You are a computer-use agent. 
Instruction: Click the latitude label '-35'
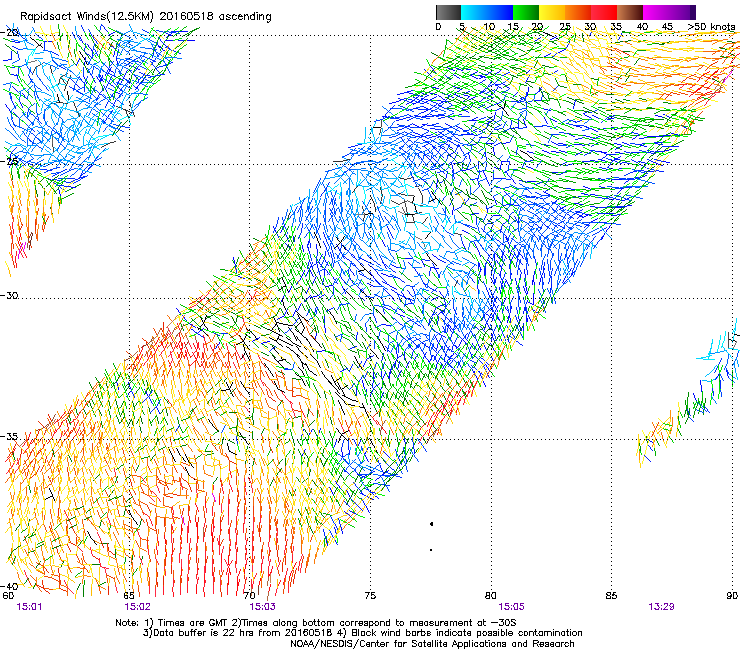click(x=10, y=437)
